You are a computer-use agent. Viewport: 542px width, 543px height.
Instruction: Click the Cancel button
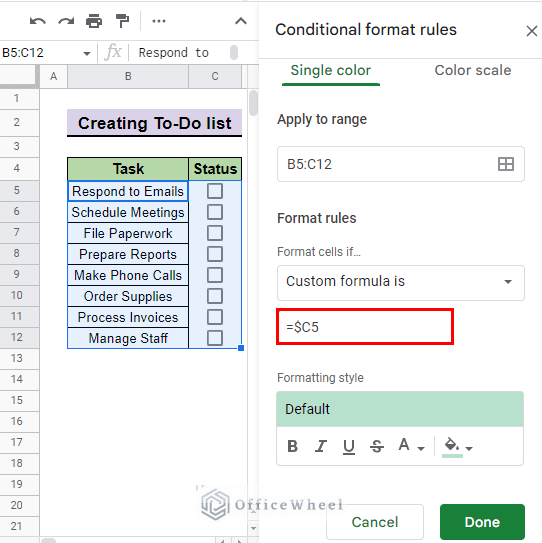tap(375, 522)
